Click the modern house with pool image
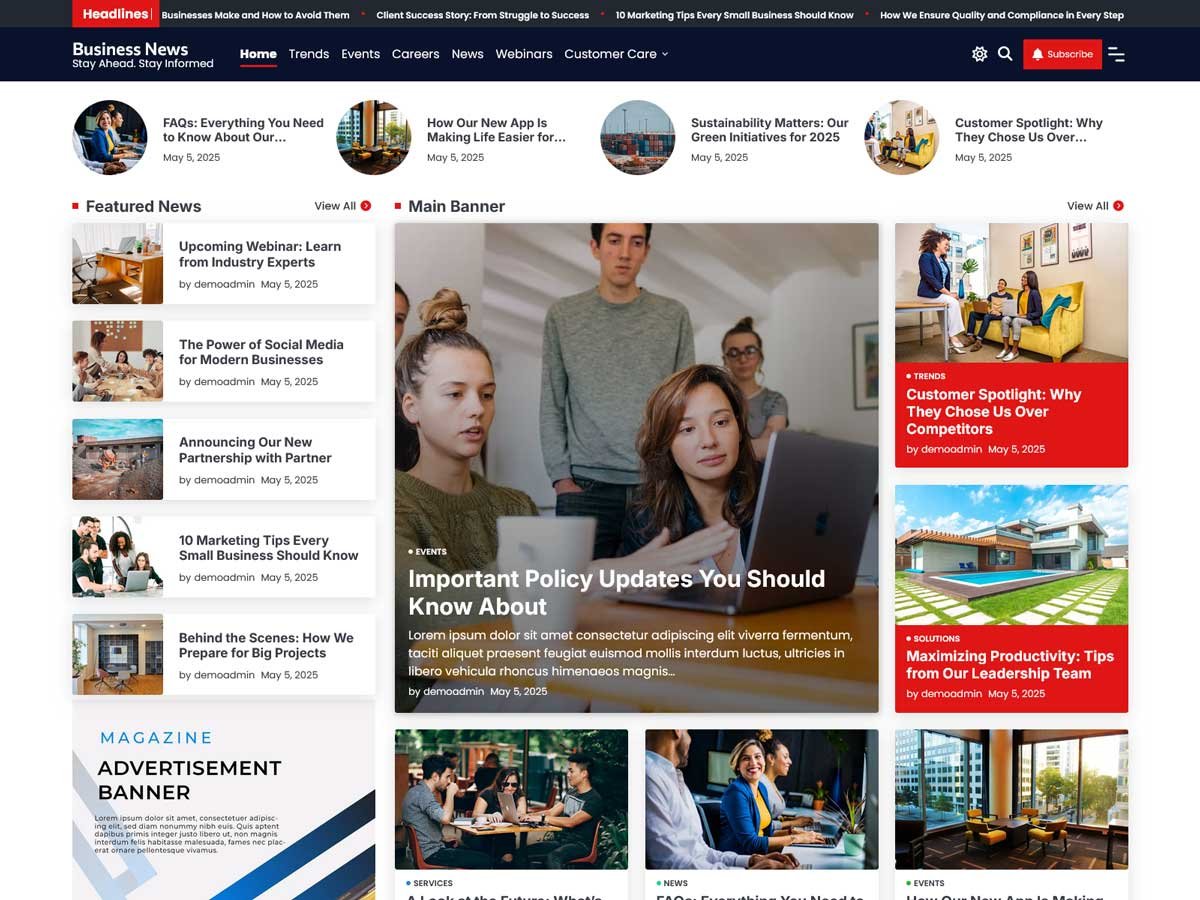1200x900 pixels. pyautogui.click(x=1011, y=555)
